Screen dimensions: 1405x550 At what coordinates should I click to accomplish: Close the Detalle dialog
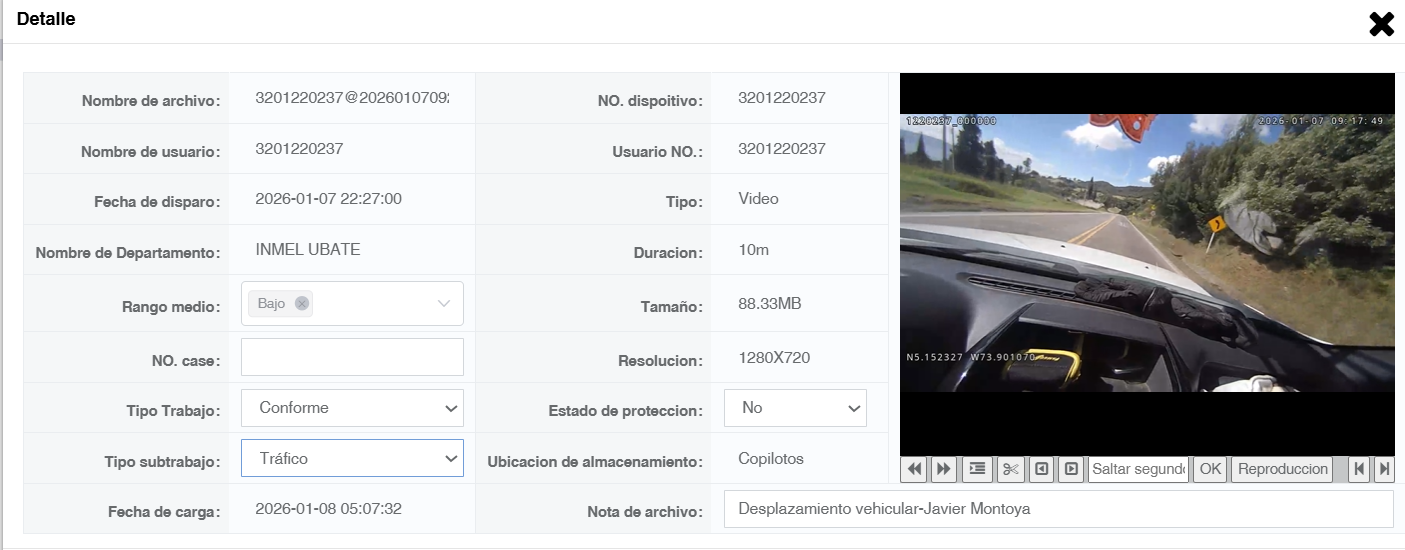1381,24
